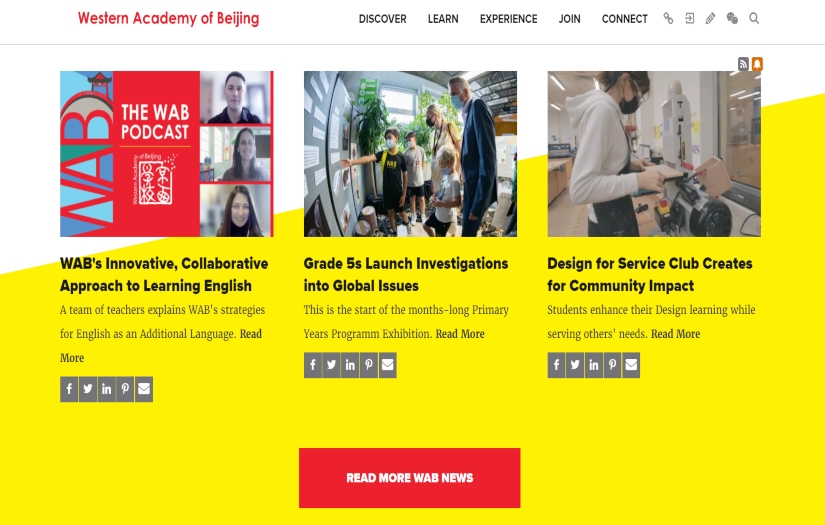
Task: Click the RSS feed icon
Action: (x=743, y=64)
